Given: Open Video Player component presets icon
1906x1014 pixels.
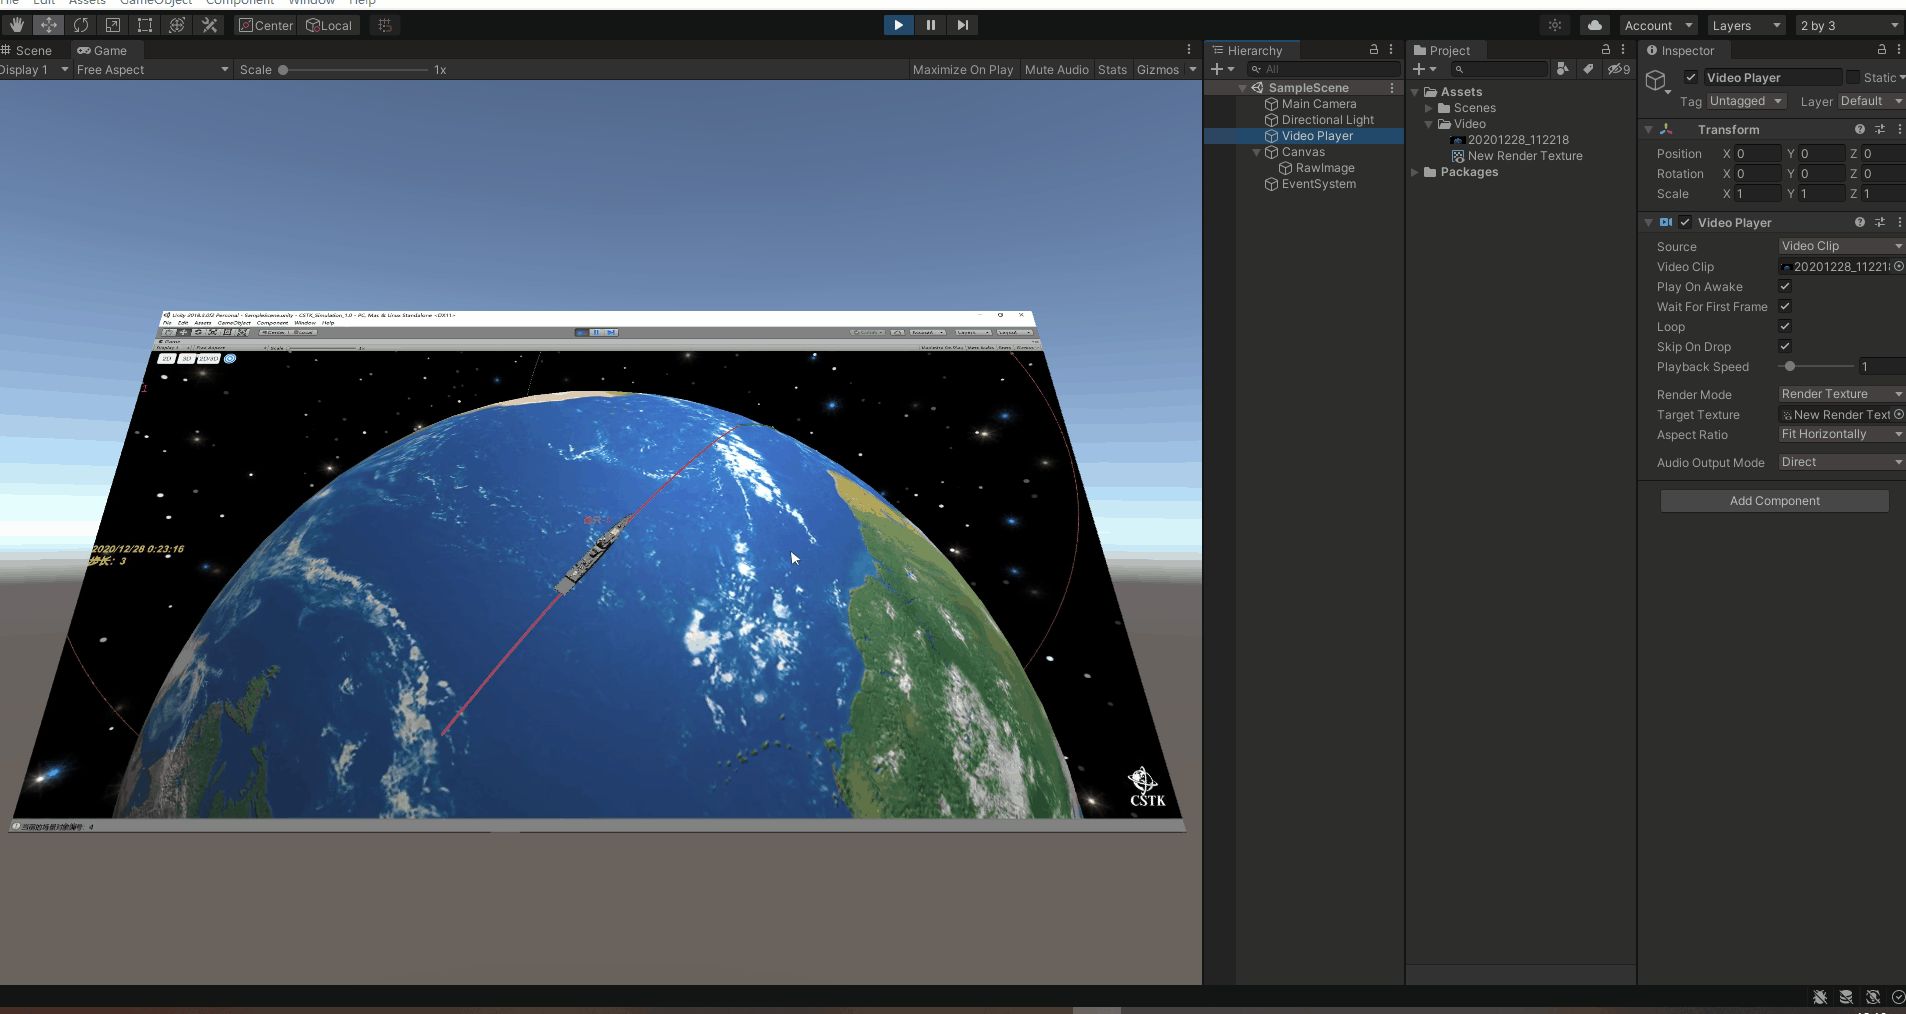Looking at the screenshot, I should (1880, 222).
